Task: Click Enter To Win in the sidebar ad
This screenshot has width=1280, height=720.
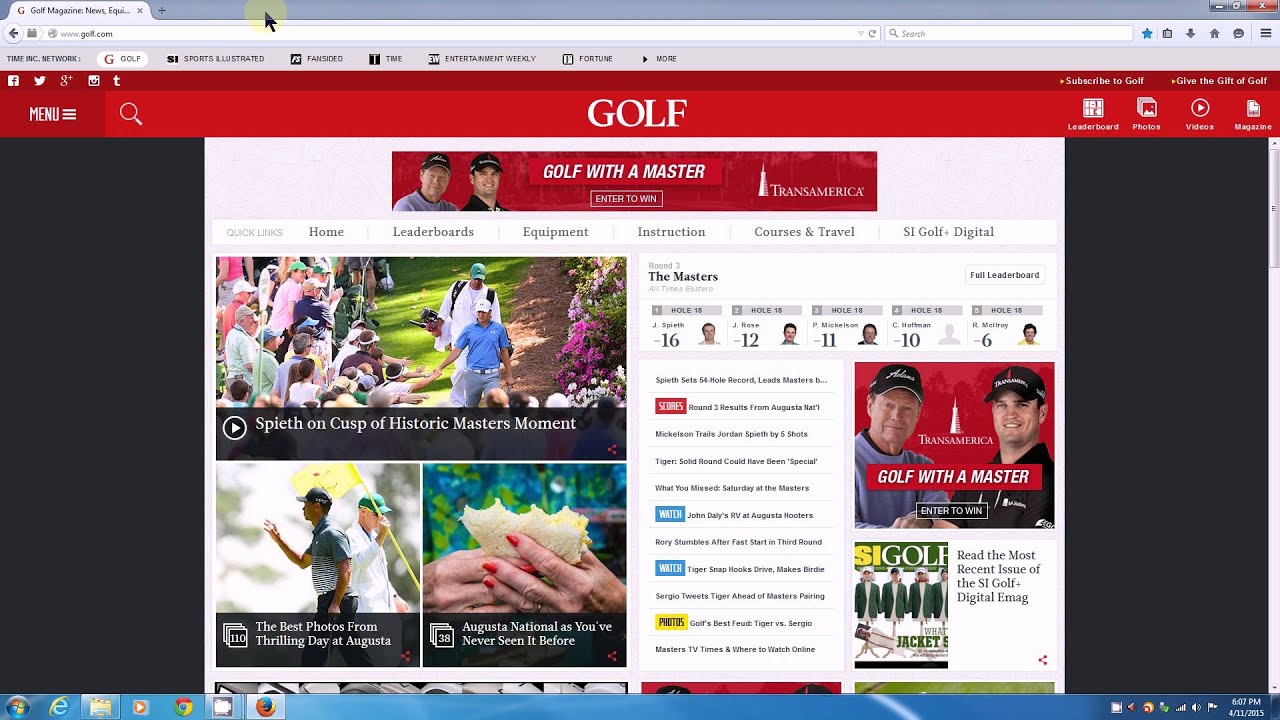Action: tap(951, 511)
